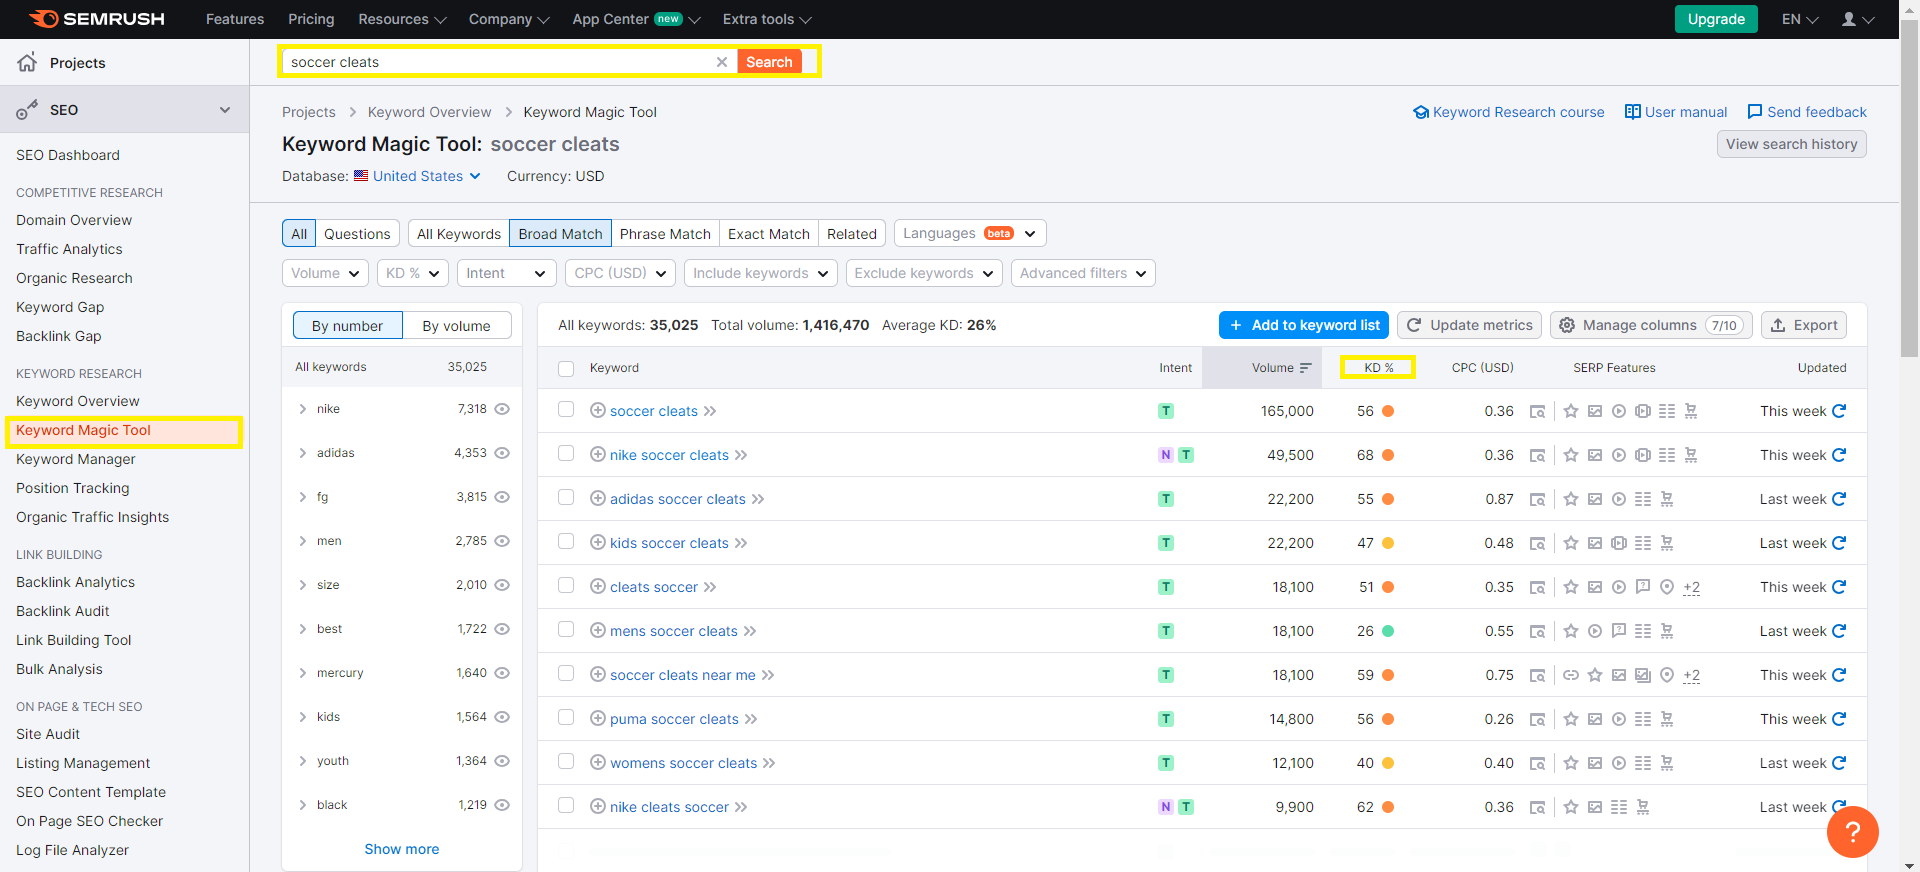The image size is (1920, 872).
Task: Select Exact Match tab
Action: pyautogui.click(x=769, y=233)
